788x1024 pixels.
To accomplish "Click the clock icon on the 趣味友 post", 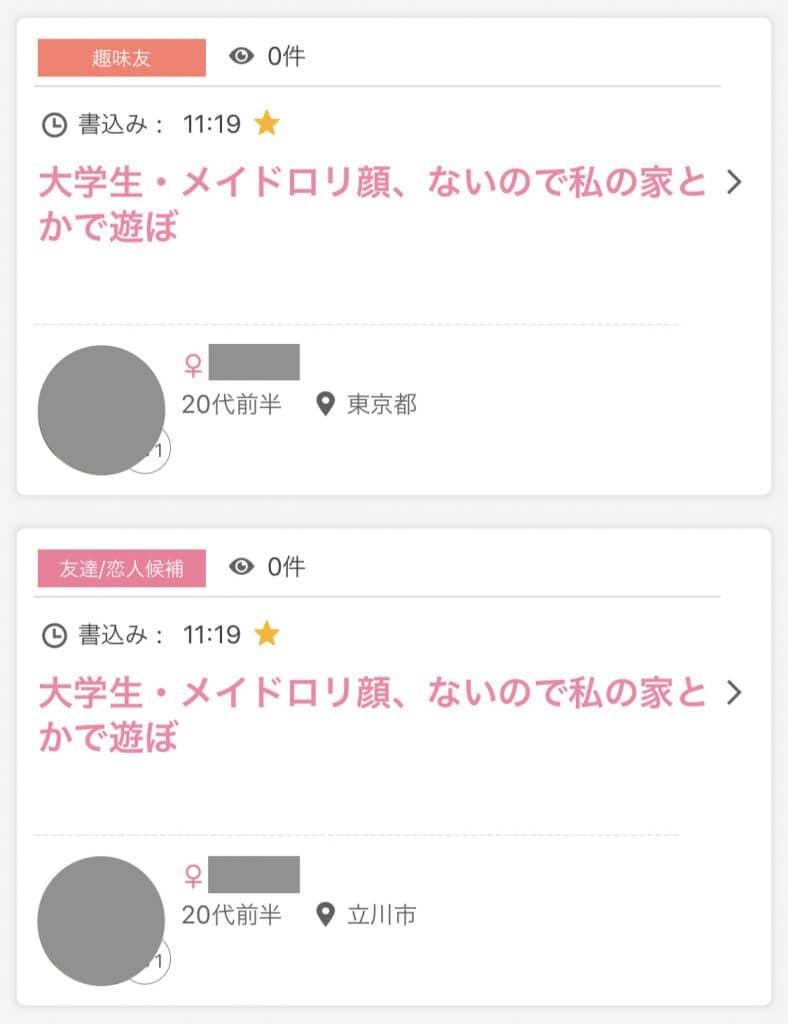I will (54, 124).
